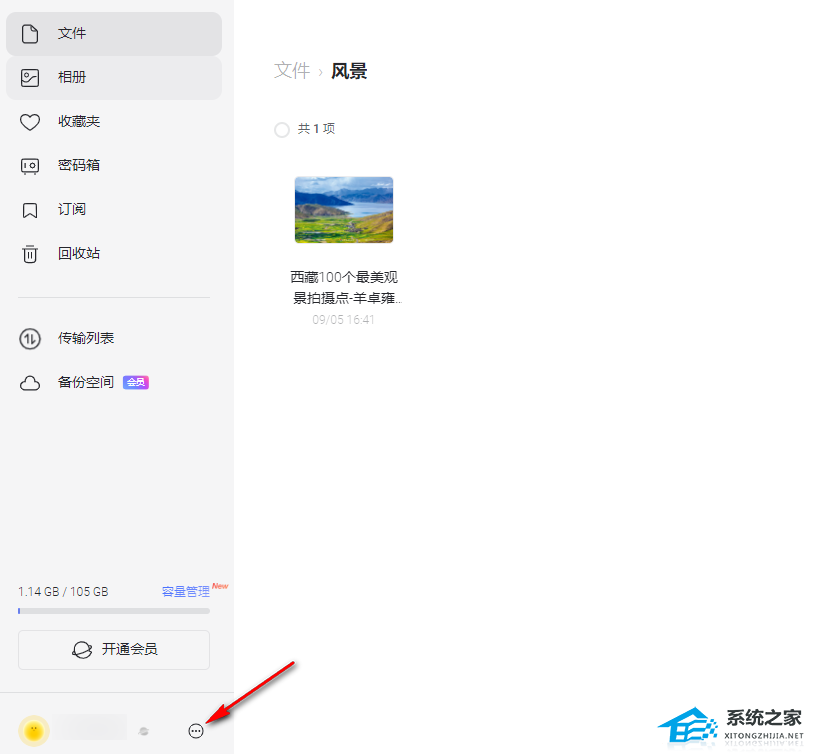This screenshot has height=754, width=819.
Task: Open the 西藏 scenery photo thumbnail
Action: [x=344, y=209]
